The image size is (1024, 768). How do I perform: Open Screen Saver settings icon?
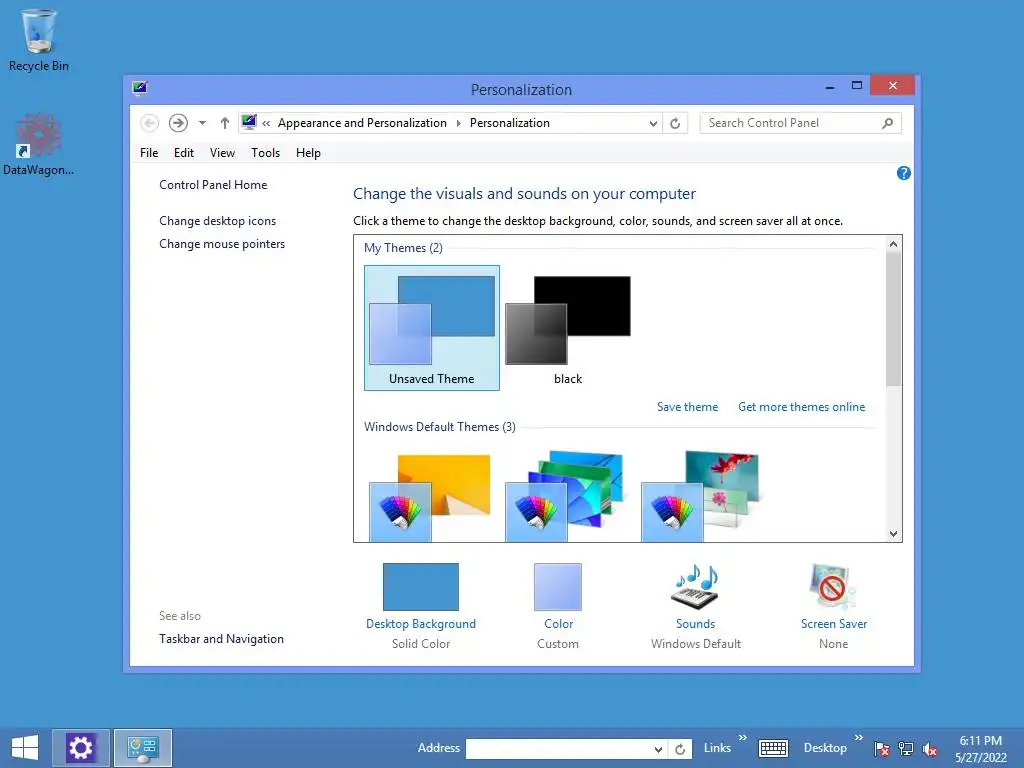pyautogui.click(x=833, y=586)
